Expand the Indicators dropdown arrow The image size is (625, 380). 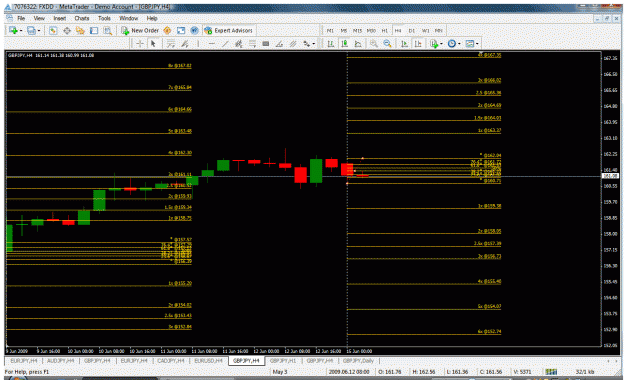(441, 44)
